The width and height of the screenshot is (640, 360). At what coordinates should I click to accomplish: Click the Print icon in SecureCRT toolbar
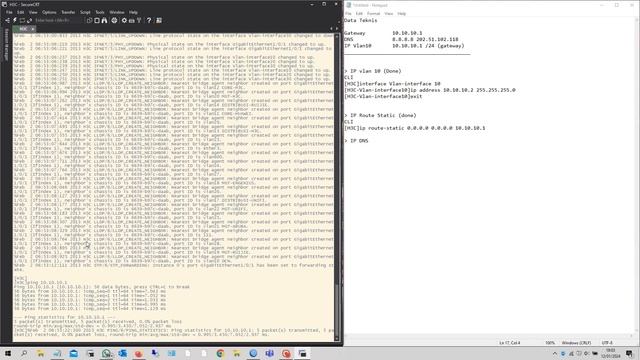coord(114,20)
